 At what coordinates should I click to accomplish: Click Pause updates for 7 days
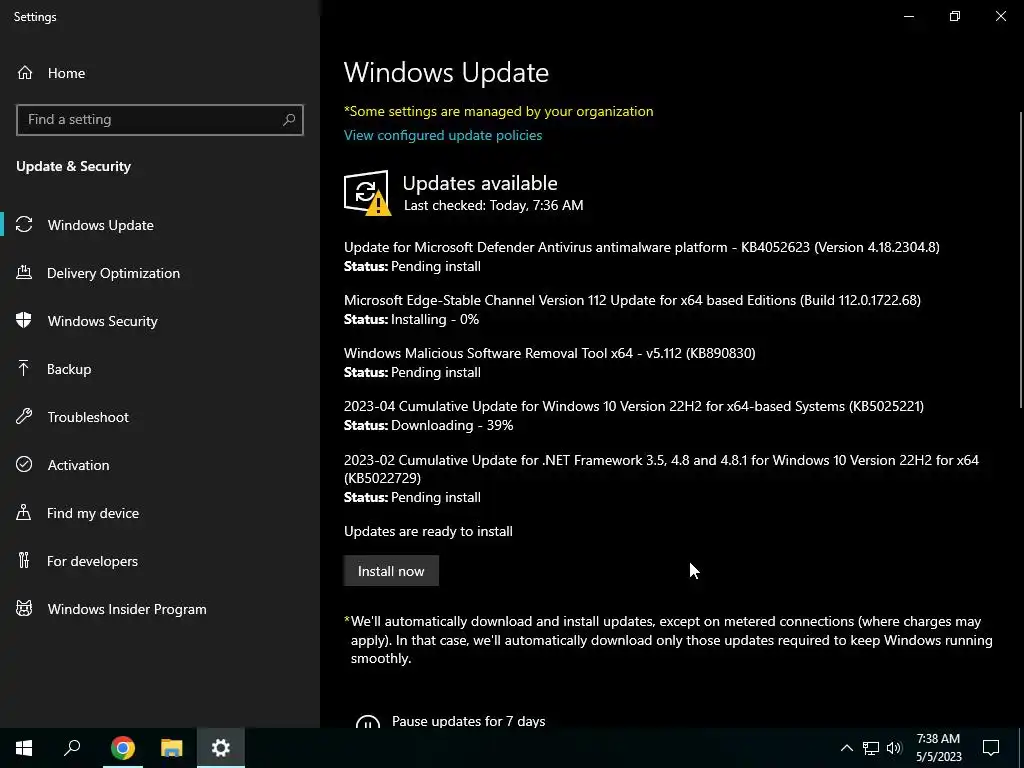(468, 721)
